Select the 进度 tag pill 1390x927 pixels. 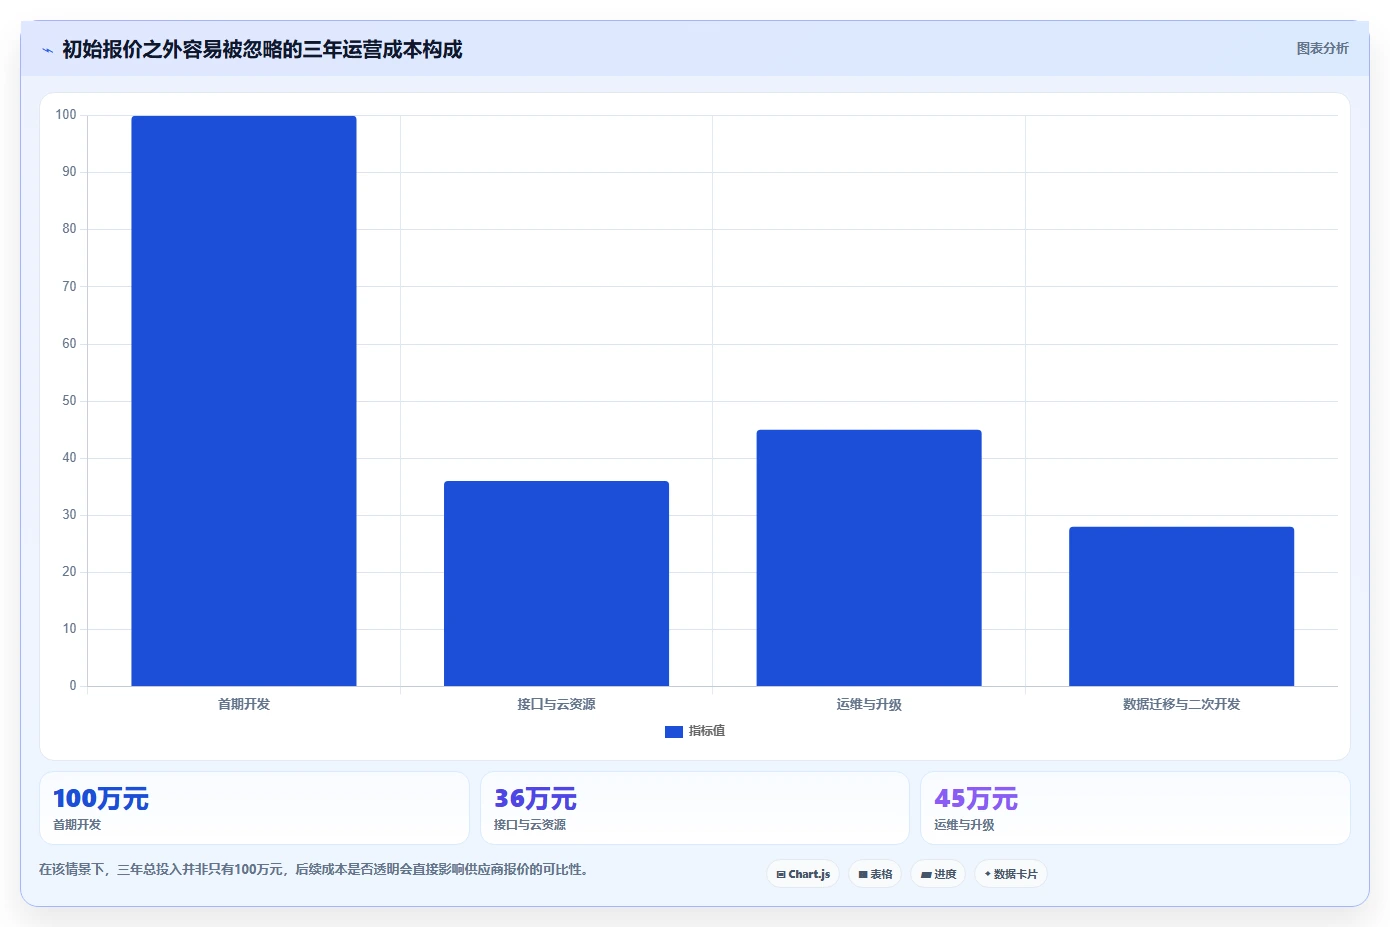point(938,874)
